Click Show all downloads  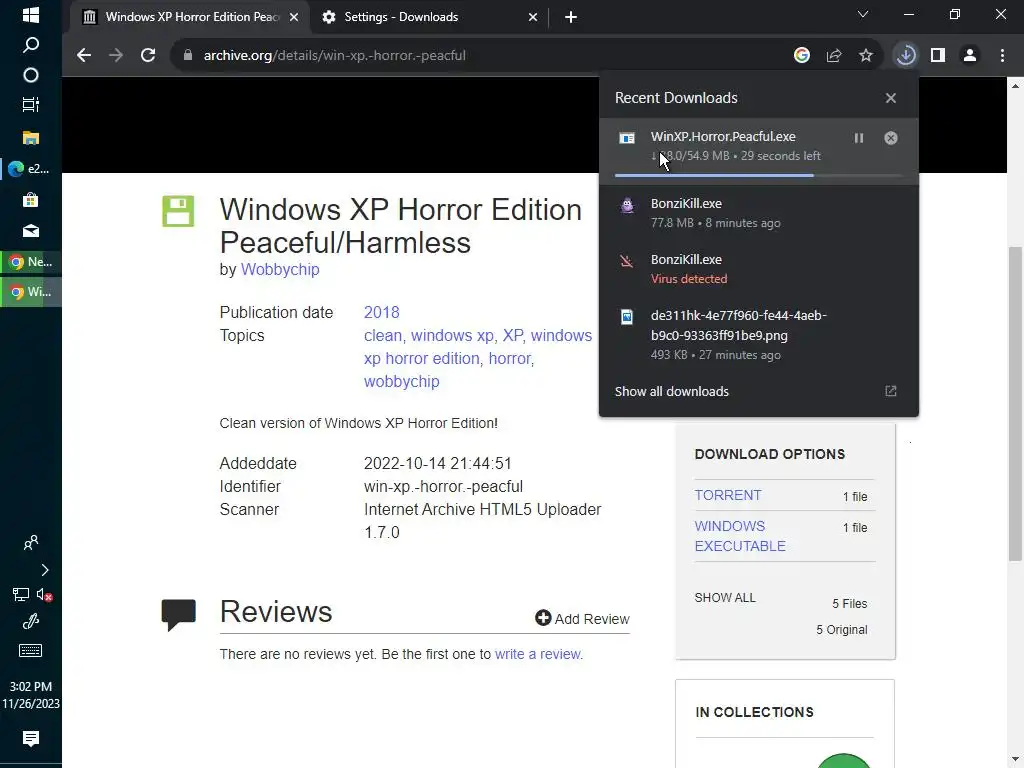671,391
